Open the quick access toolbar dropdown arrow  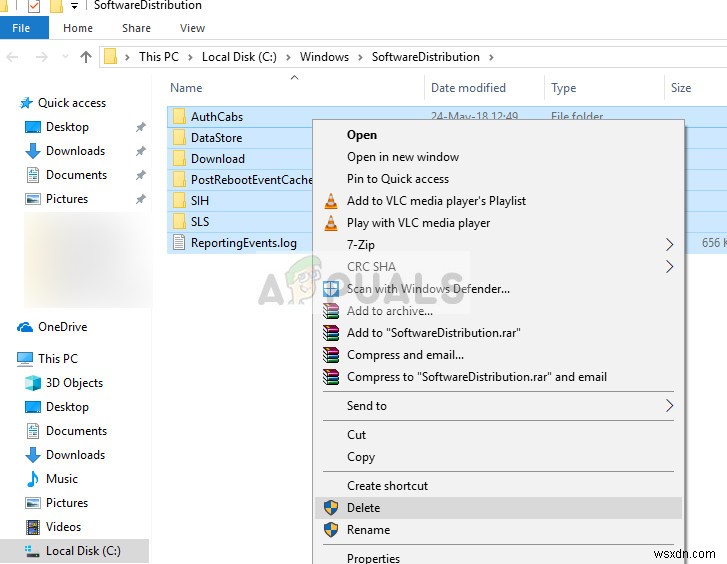click(74, 6)
